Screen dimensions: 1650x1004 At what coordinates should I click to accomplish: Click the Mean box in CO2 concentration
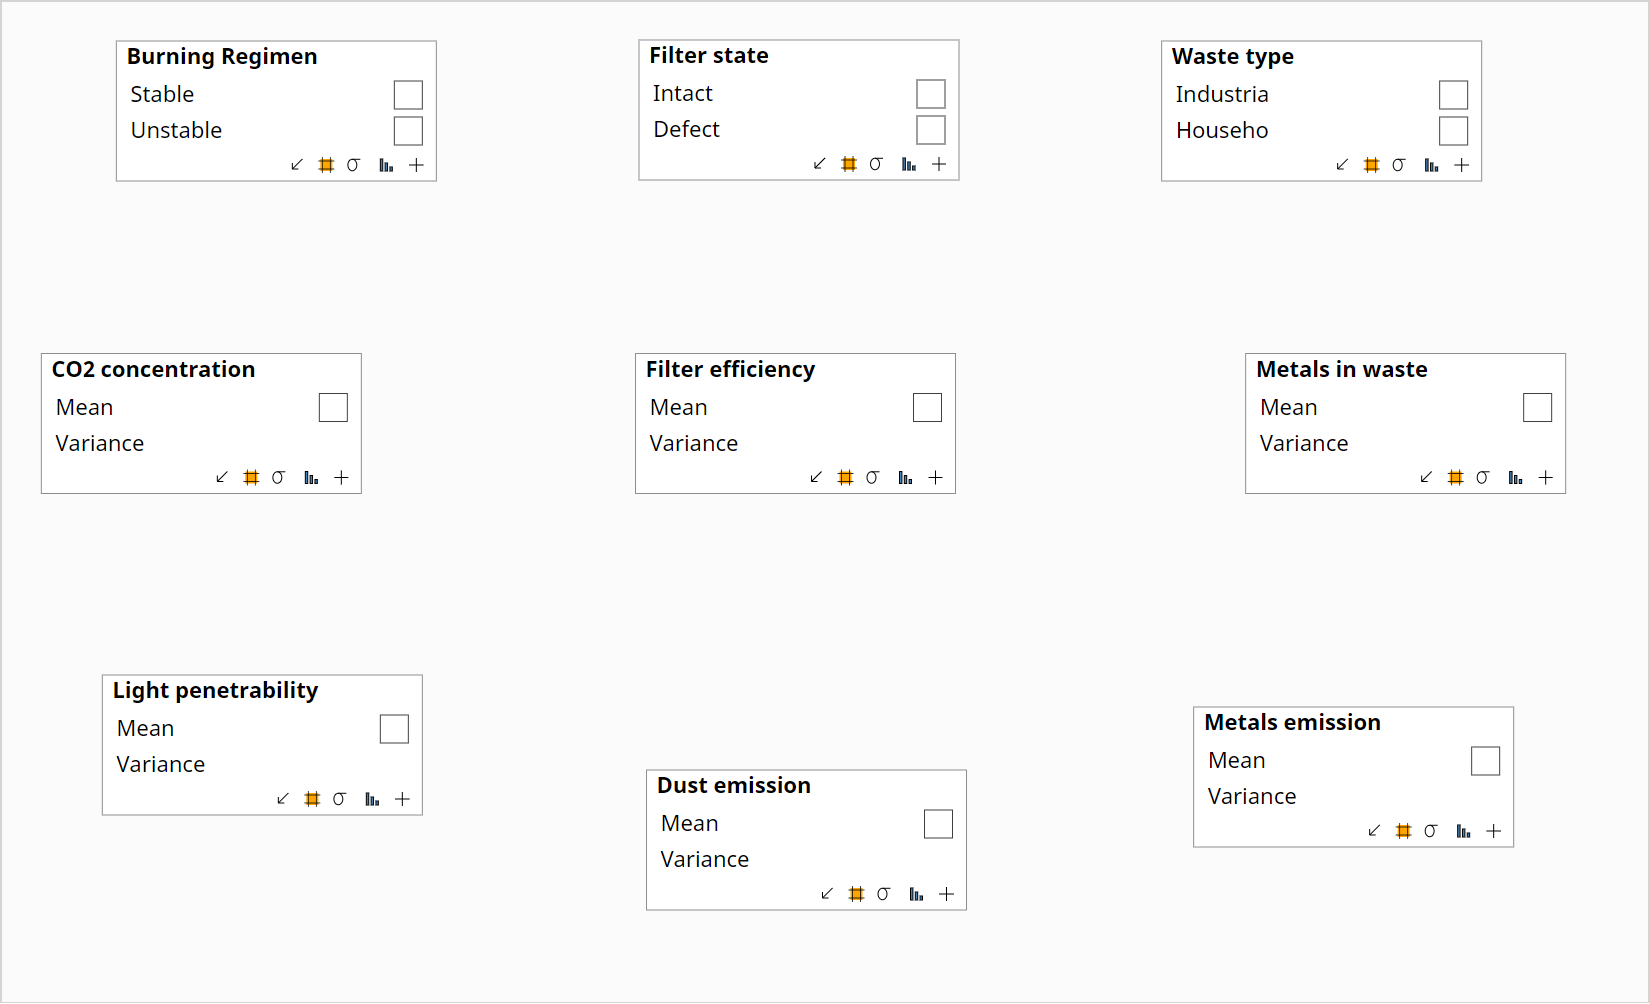(333, 408)
